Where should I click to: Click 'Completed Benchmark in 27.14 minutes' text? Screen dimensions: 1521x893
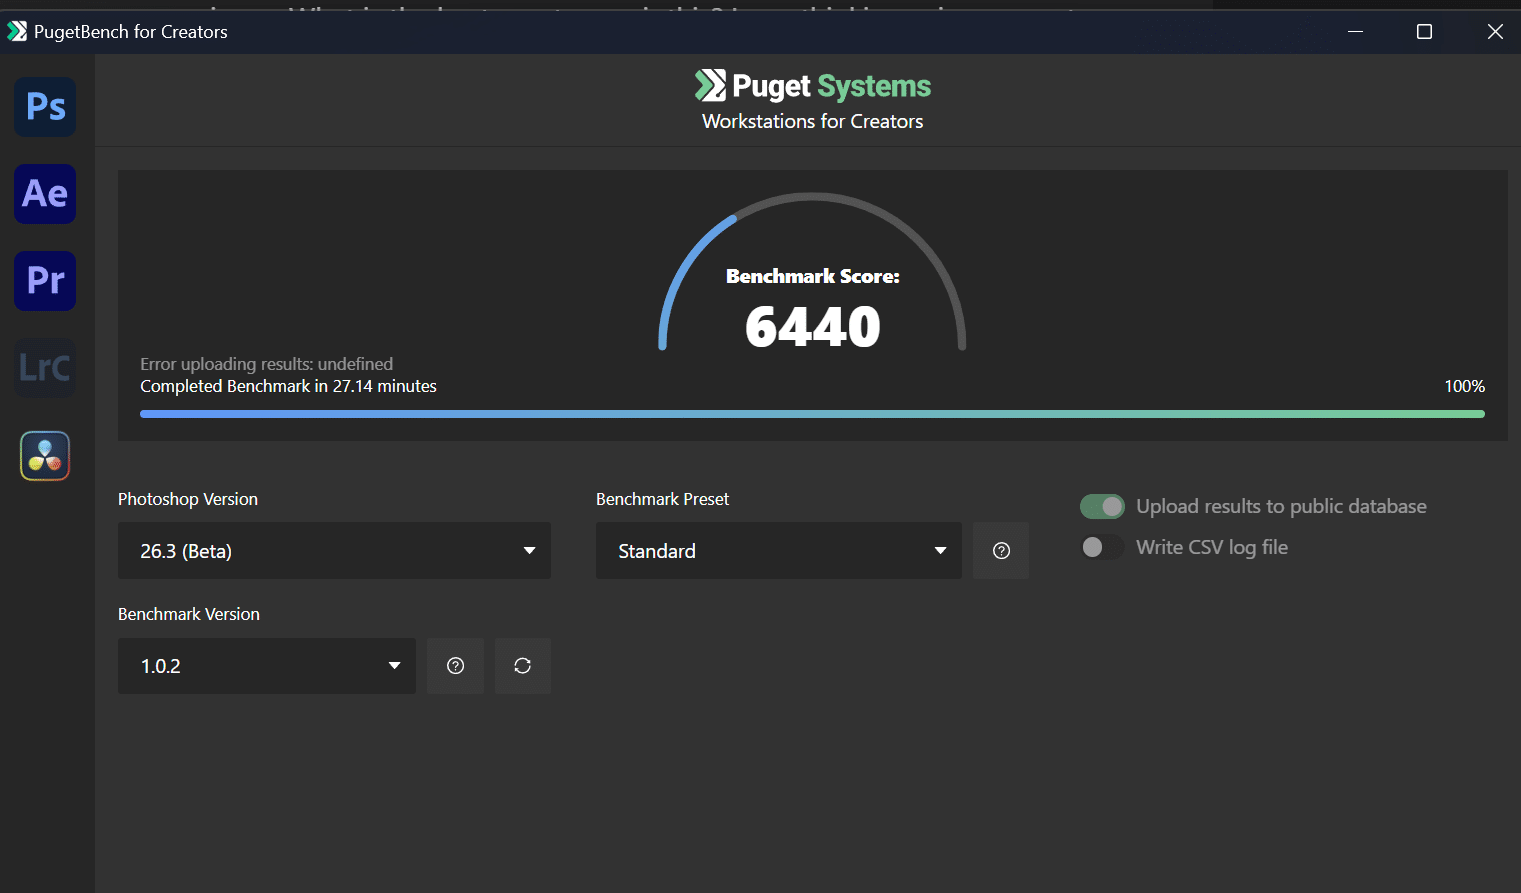click(288, 386)
